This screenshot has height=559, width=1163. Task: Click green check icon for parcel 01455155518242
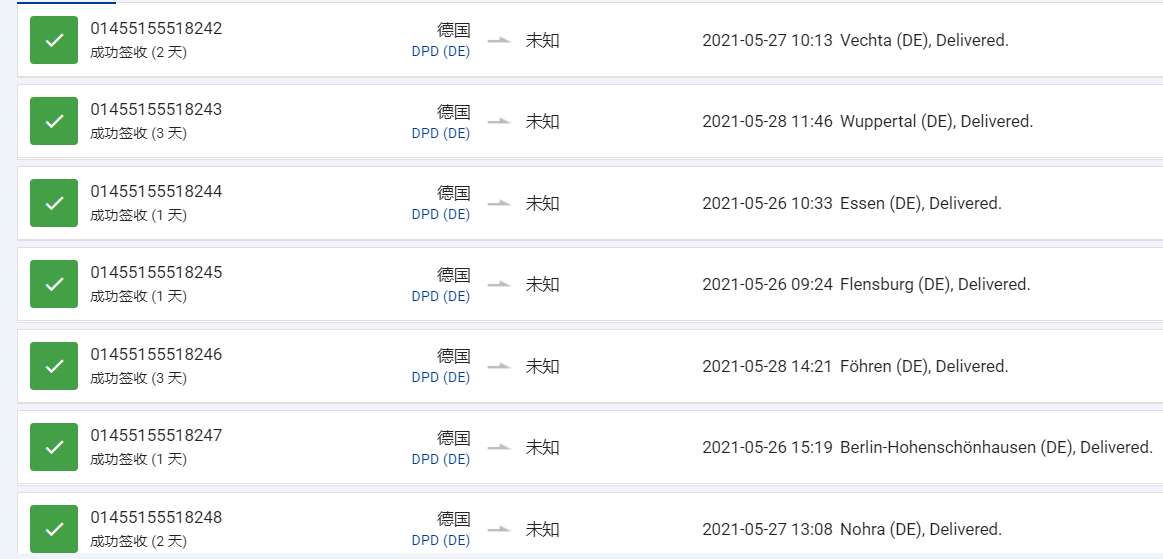pos(54,40)
